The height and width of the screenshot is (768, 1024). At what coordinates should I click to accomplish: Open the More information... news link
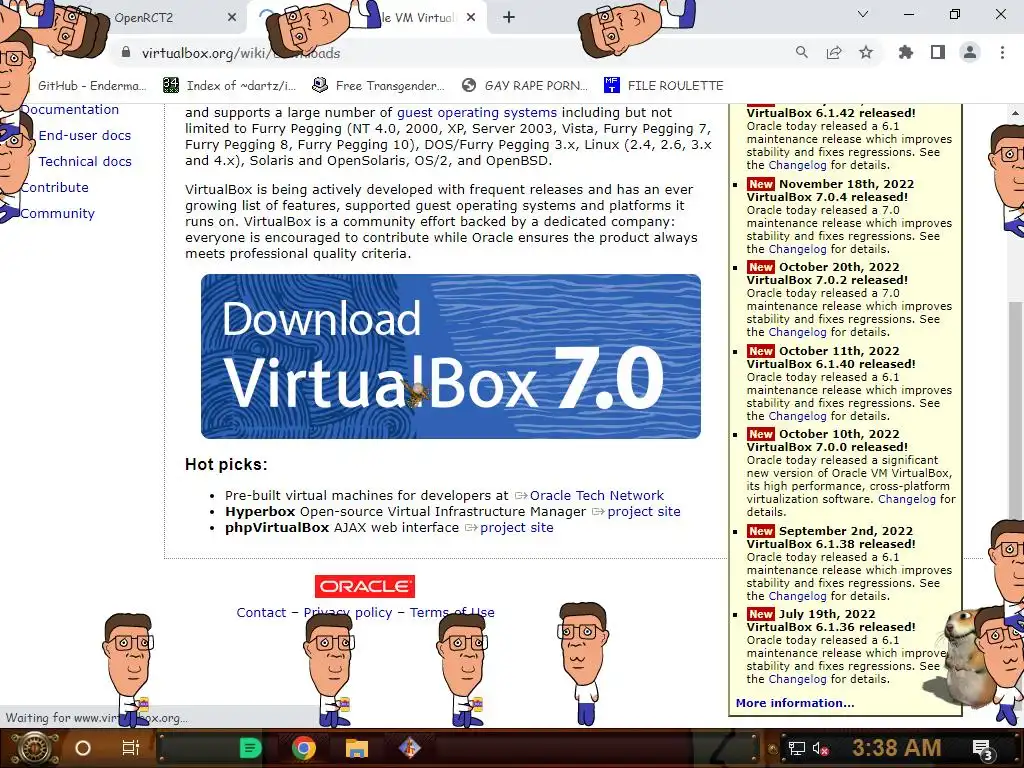point(795,703)
